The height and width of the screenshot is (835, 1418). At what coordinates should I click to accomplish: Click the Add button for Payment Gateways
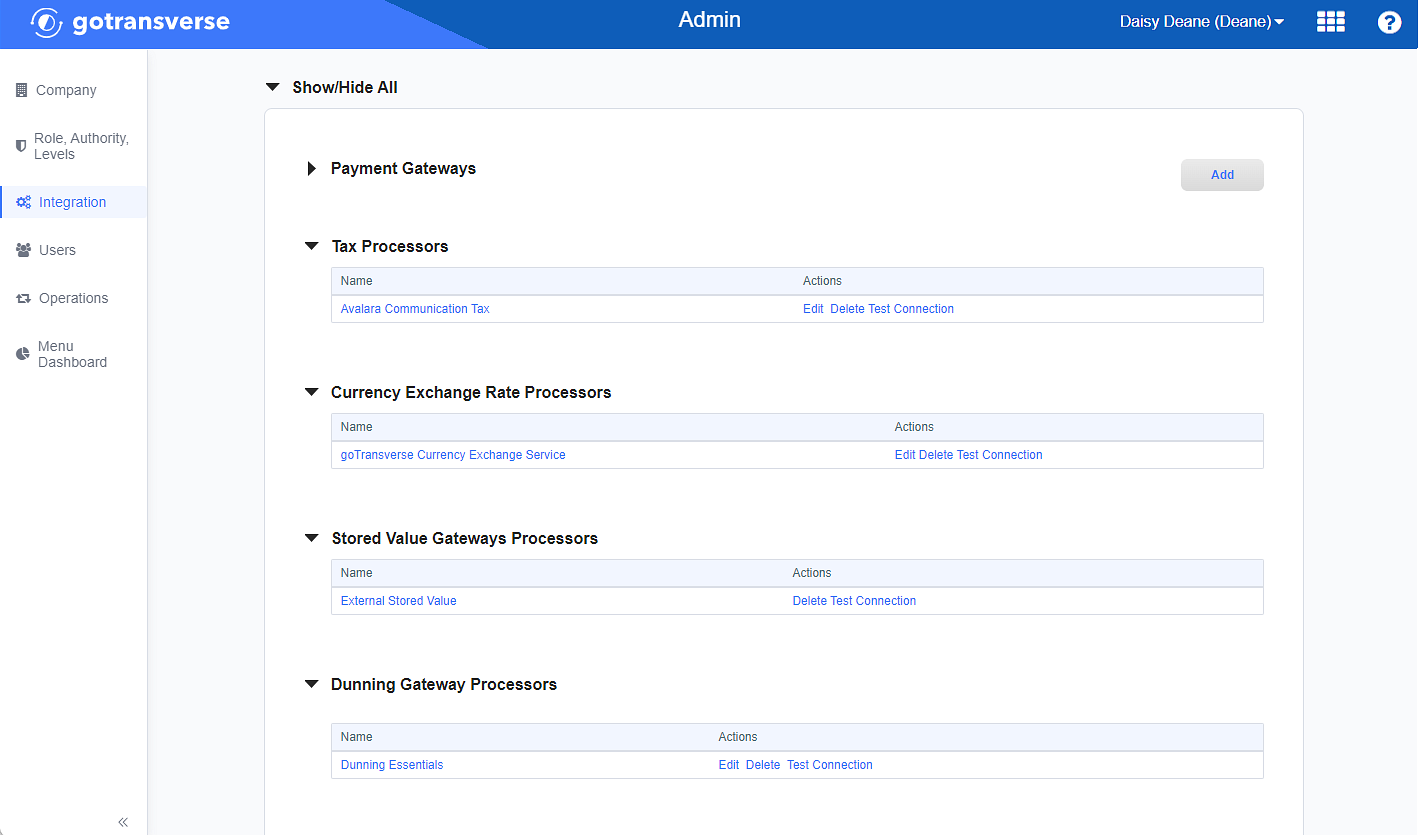pos(1222,174)
